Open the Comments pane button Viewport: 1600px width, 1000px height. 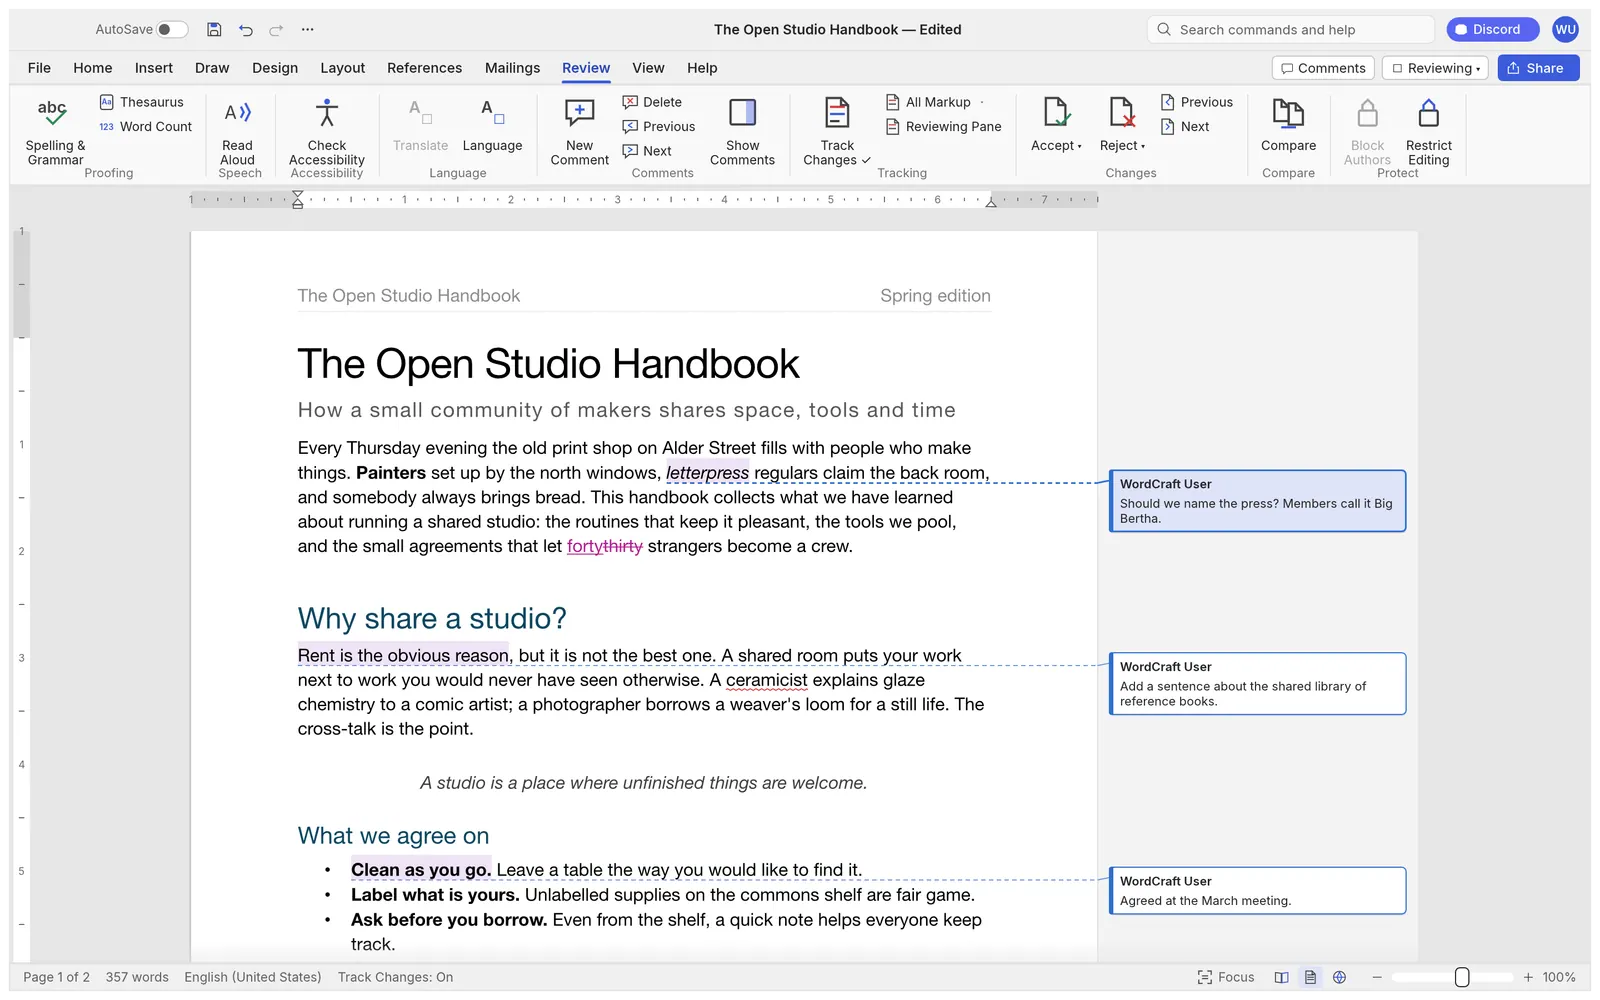[x=1323, y=68]
